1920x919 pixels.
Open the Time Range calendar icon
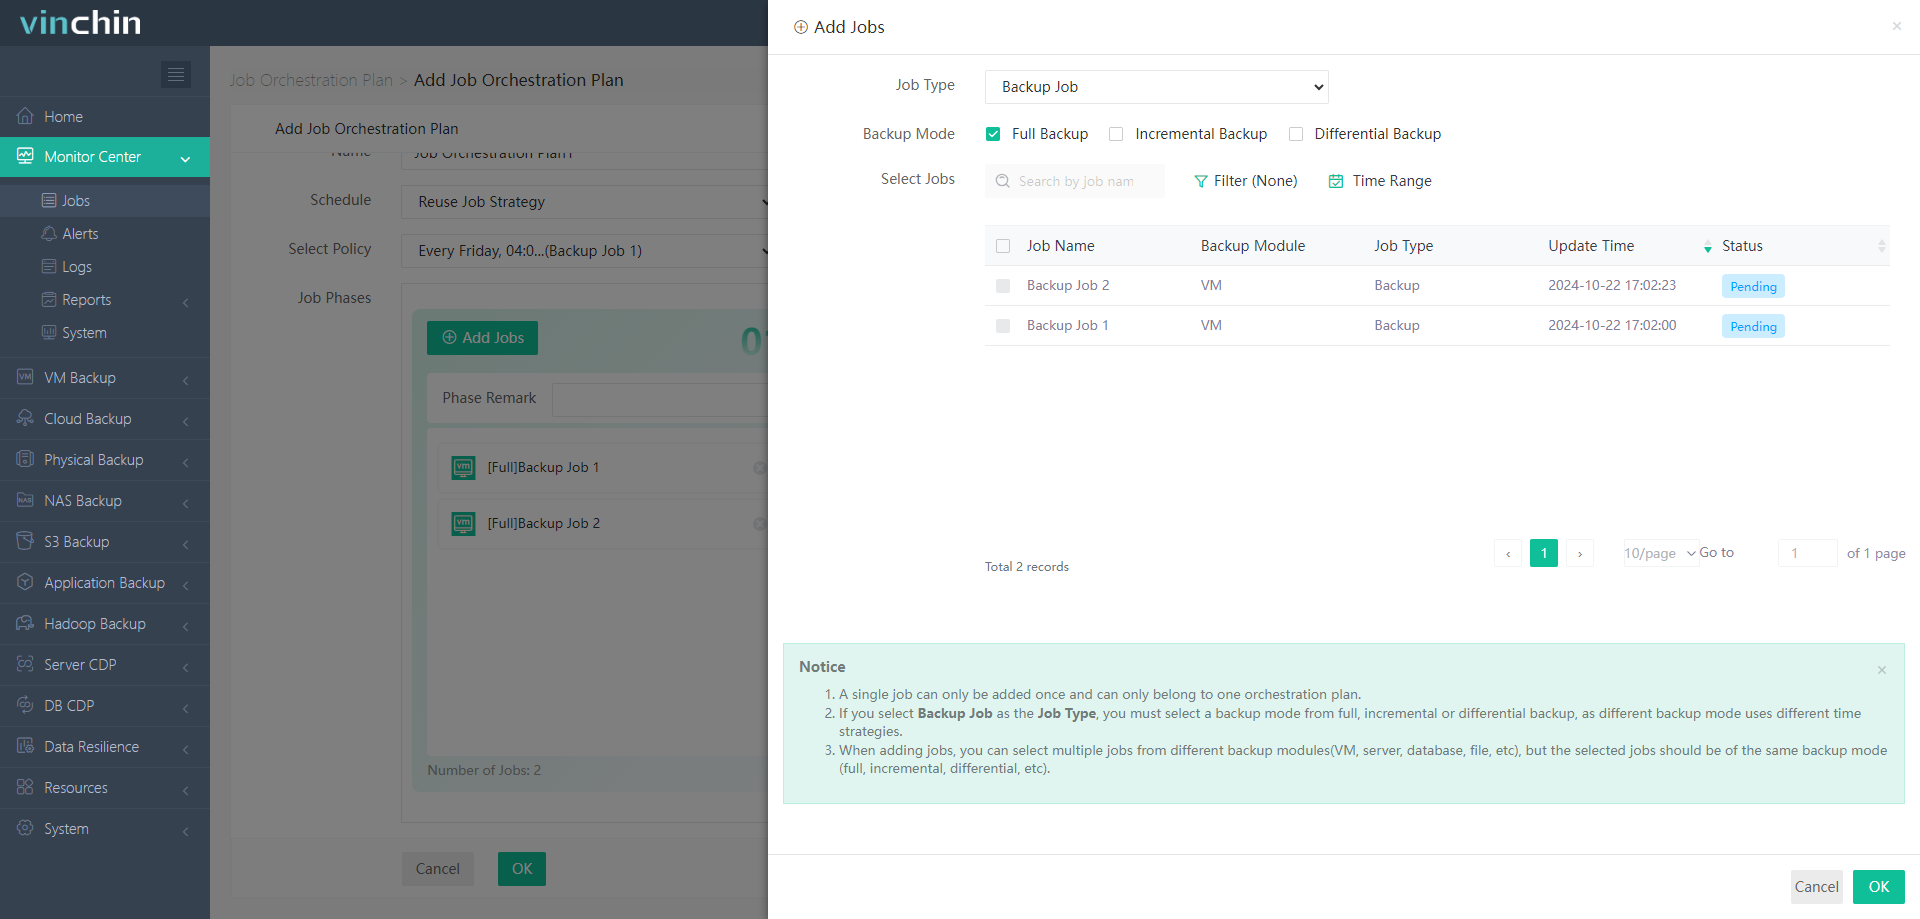(x=1336, y=181)
